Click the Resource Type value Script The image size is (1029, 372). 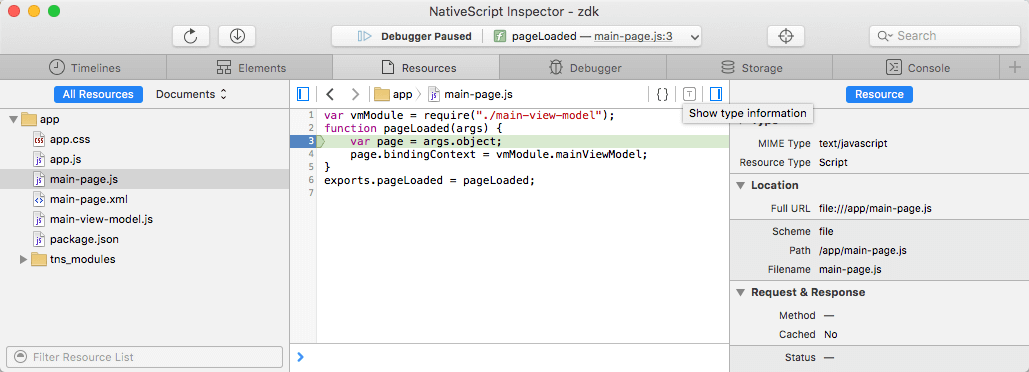(x=833, y=162)
